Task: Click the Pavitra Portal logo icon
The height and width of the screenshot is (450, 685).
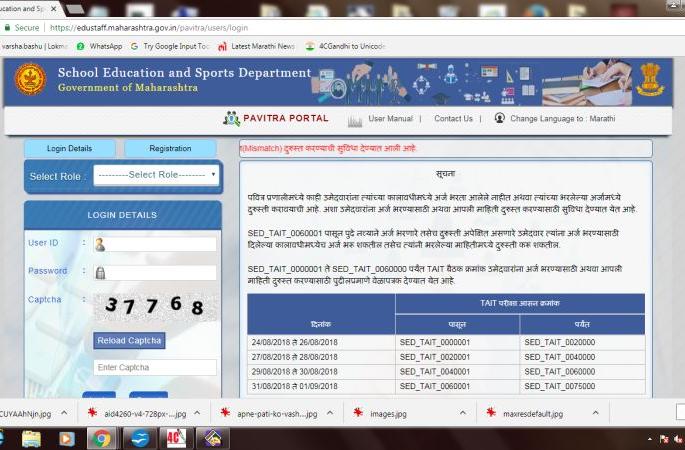Action: pos(231,118)
